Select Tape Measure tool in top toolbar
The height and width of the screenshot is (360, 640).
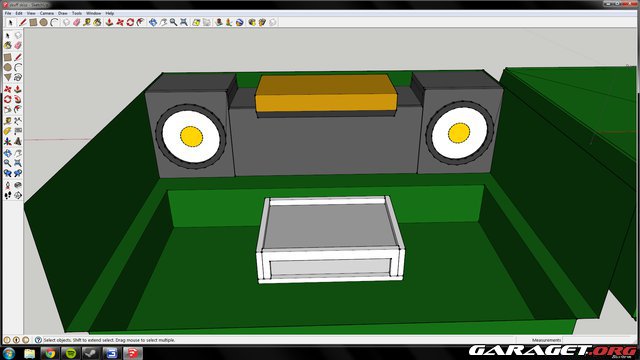click(x=87, y=22)
